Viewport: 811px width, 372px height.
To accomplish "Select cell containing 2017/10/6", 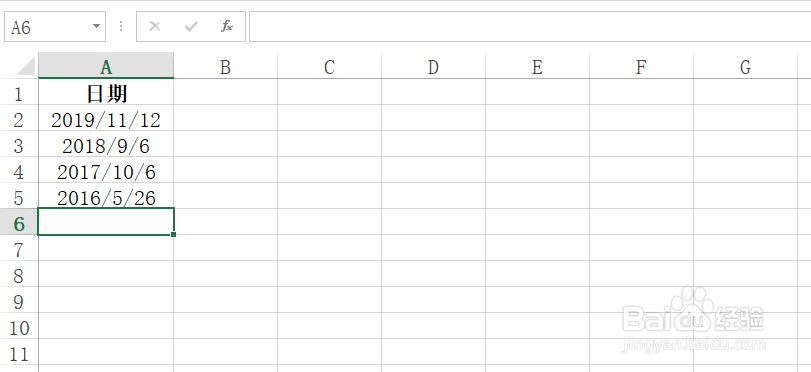I will tap(106, 170).
